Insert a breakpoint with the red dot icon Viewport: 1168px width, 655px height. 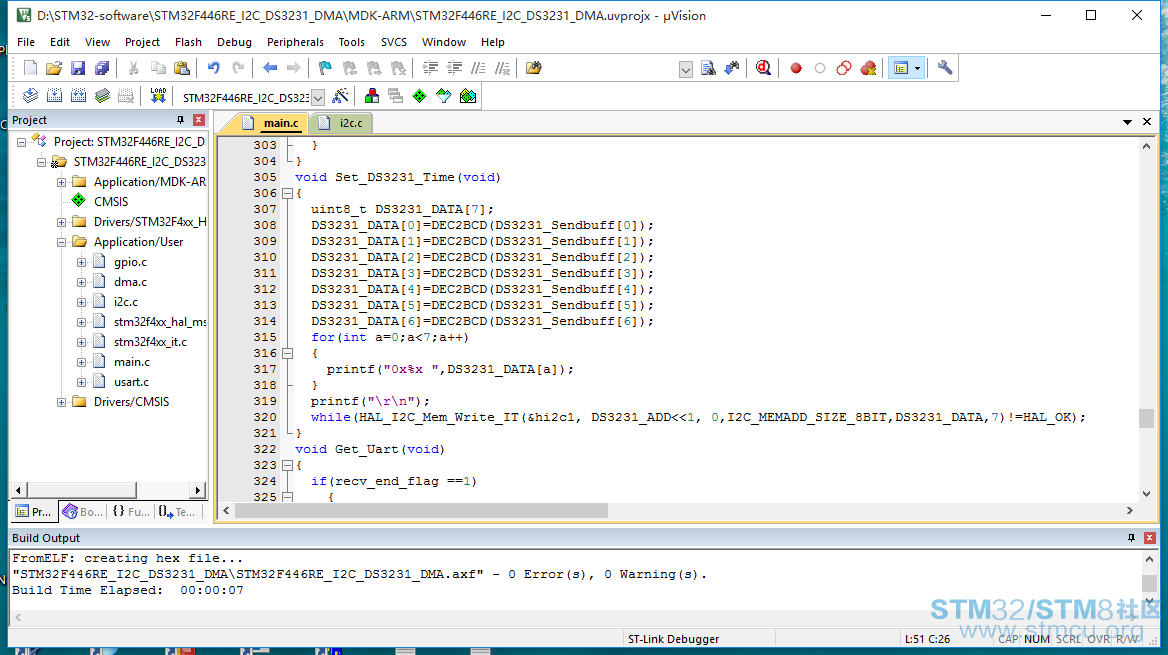tap(796, 68)
